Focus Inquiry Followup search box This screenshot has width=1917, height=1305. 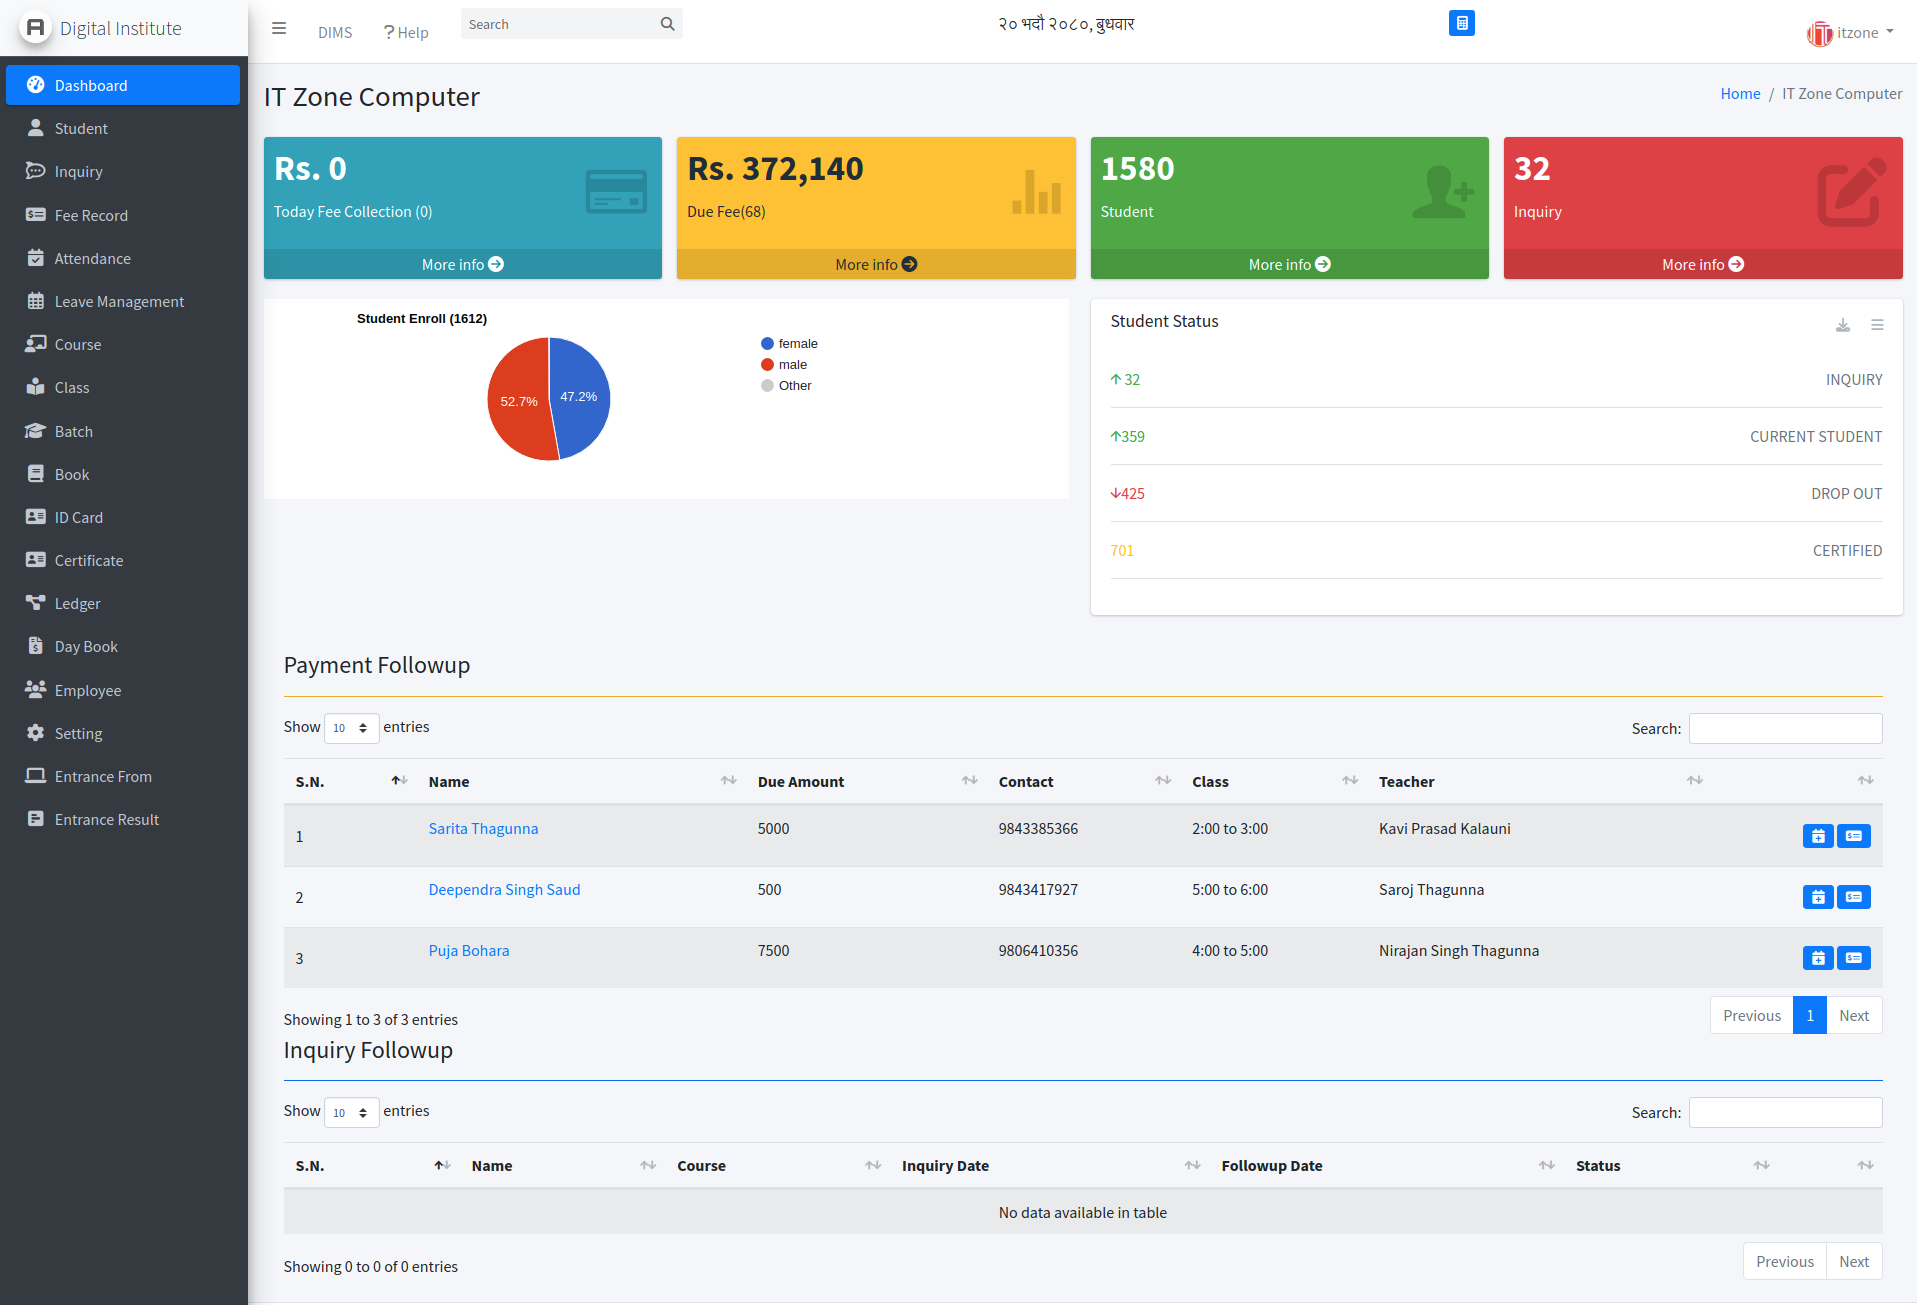[1785, 1112]
